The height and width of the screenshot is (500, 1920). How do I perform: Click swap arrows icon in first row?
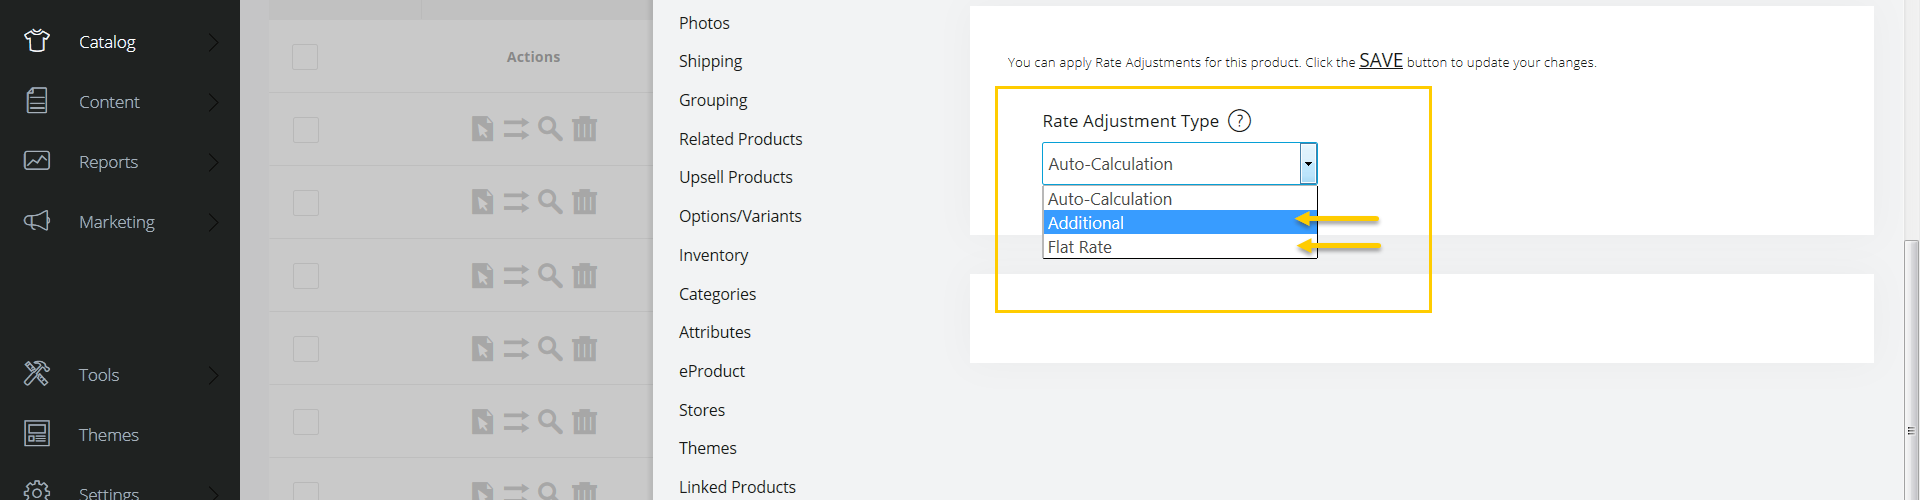[516, 129]
